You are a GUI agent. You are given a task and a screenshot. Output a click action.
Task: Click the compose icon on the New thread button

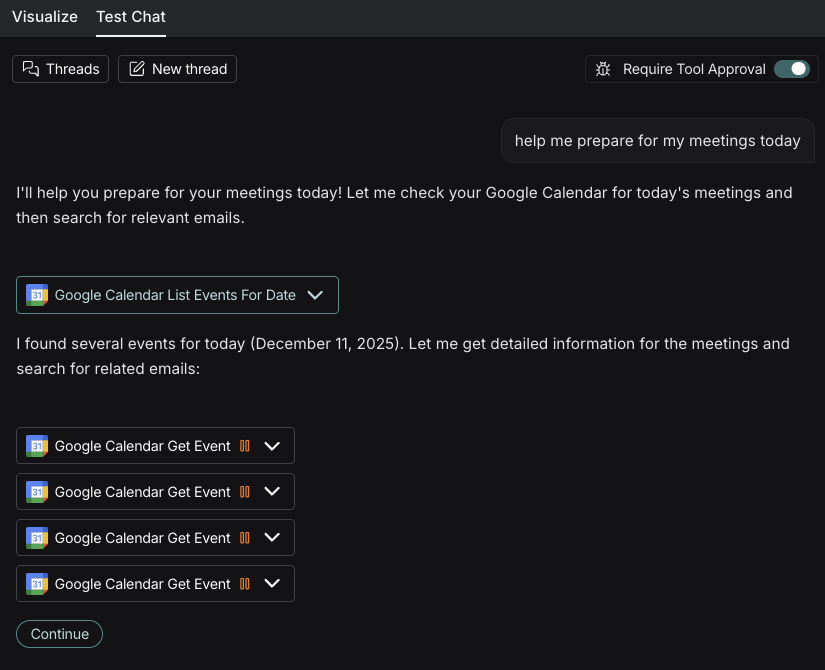coord(135,68)
